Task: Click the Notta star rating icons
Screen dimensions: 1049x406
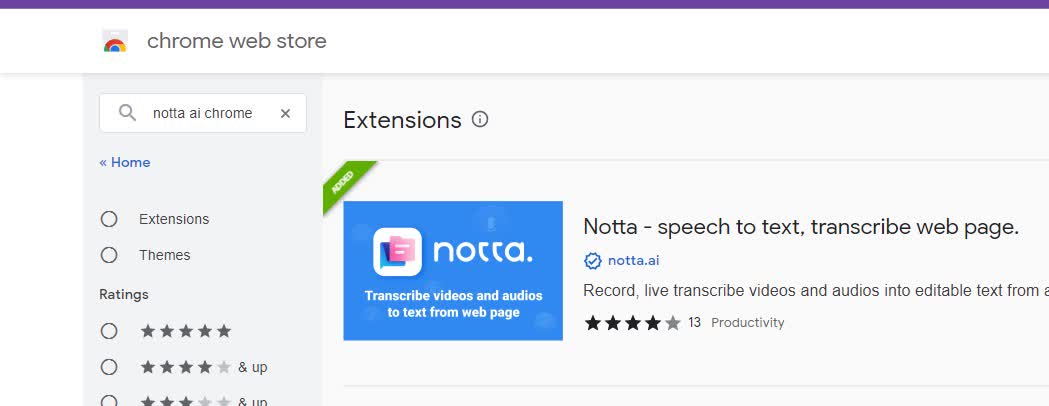Action: (632, 323)
